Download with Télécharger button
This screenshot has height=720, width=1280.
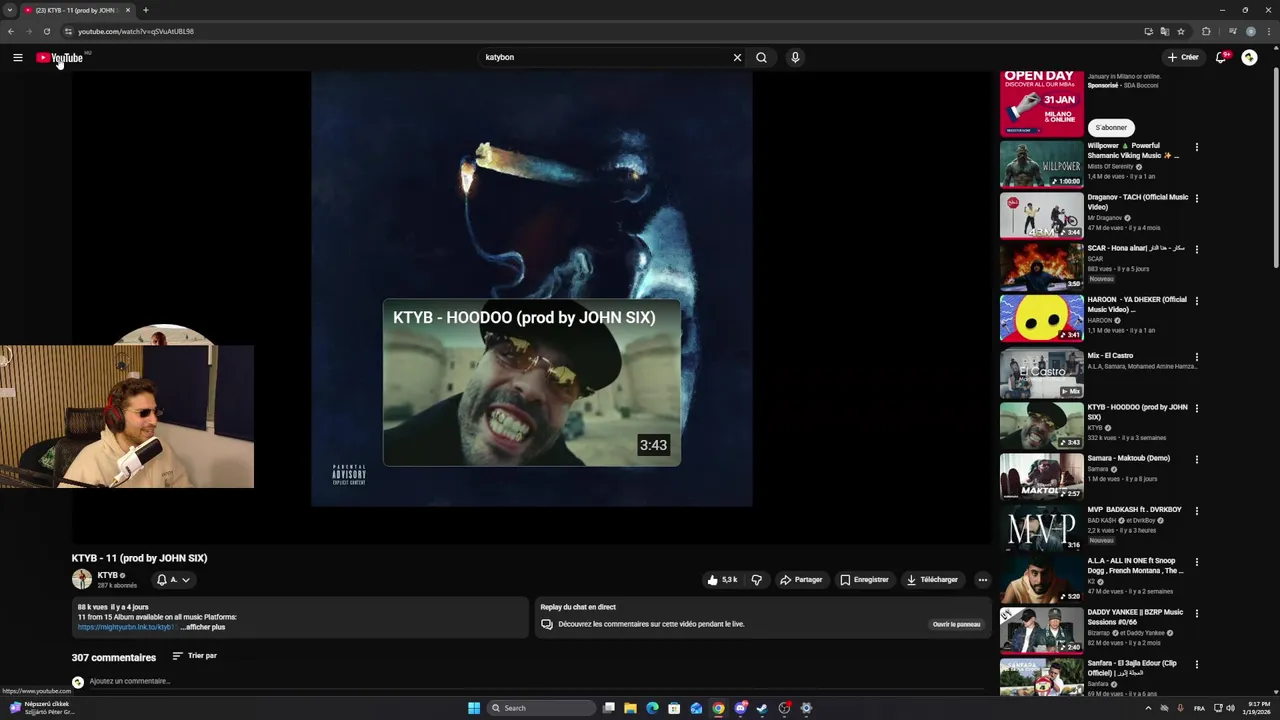point(932,580)
